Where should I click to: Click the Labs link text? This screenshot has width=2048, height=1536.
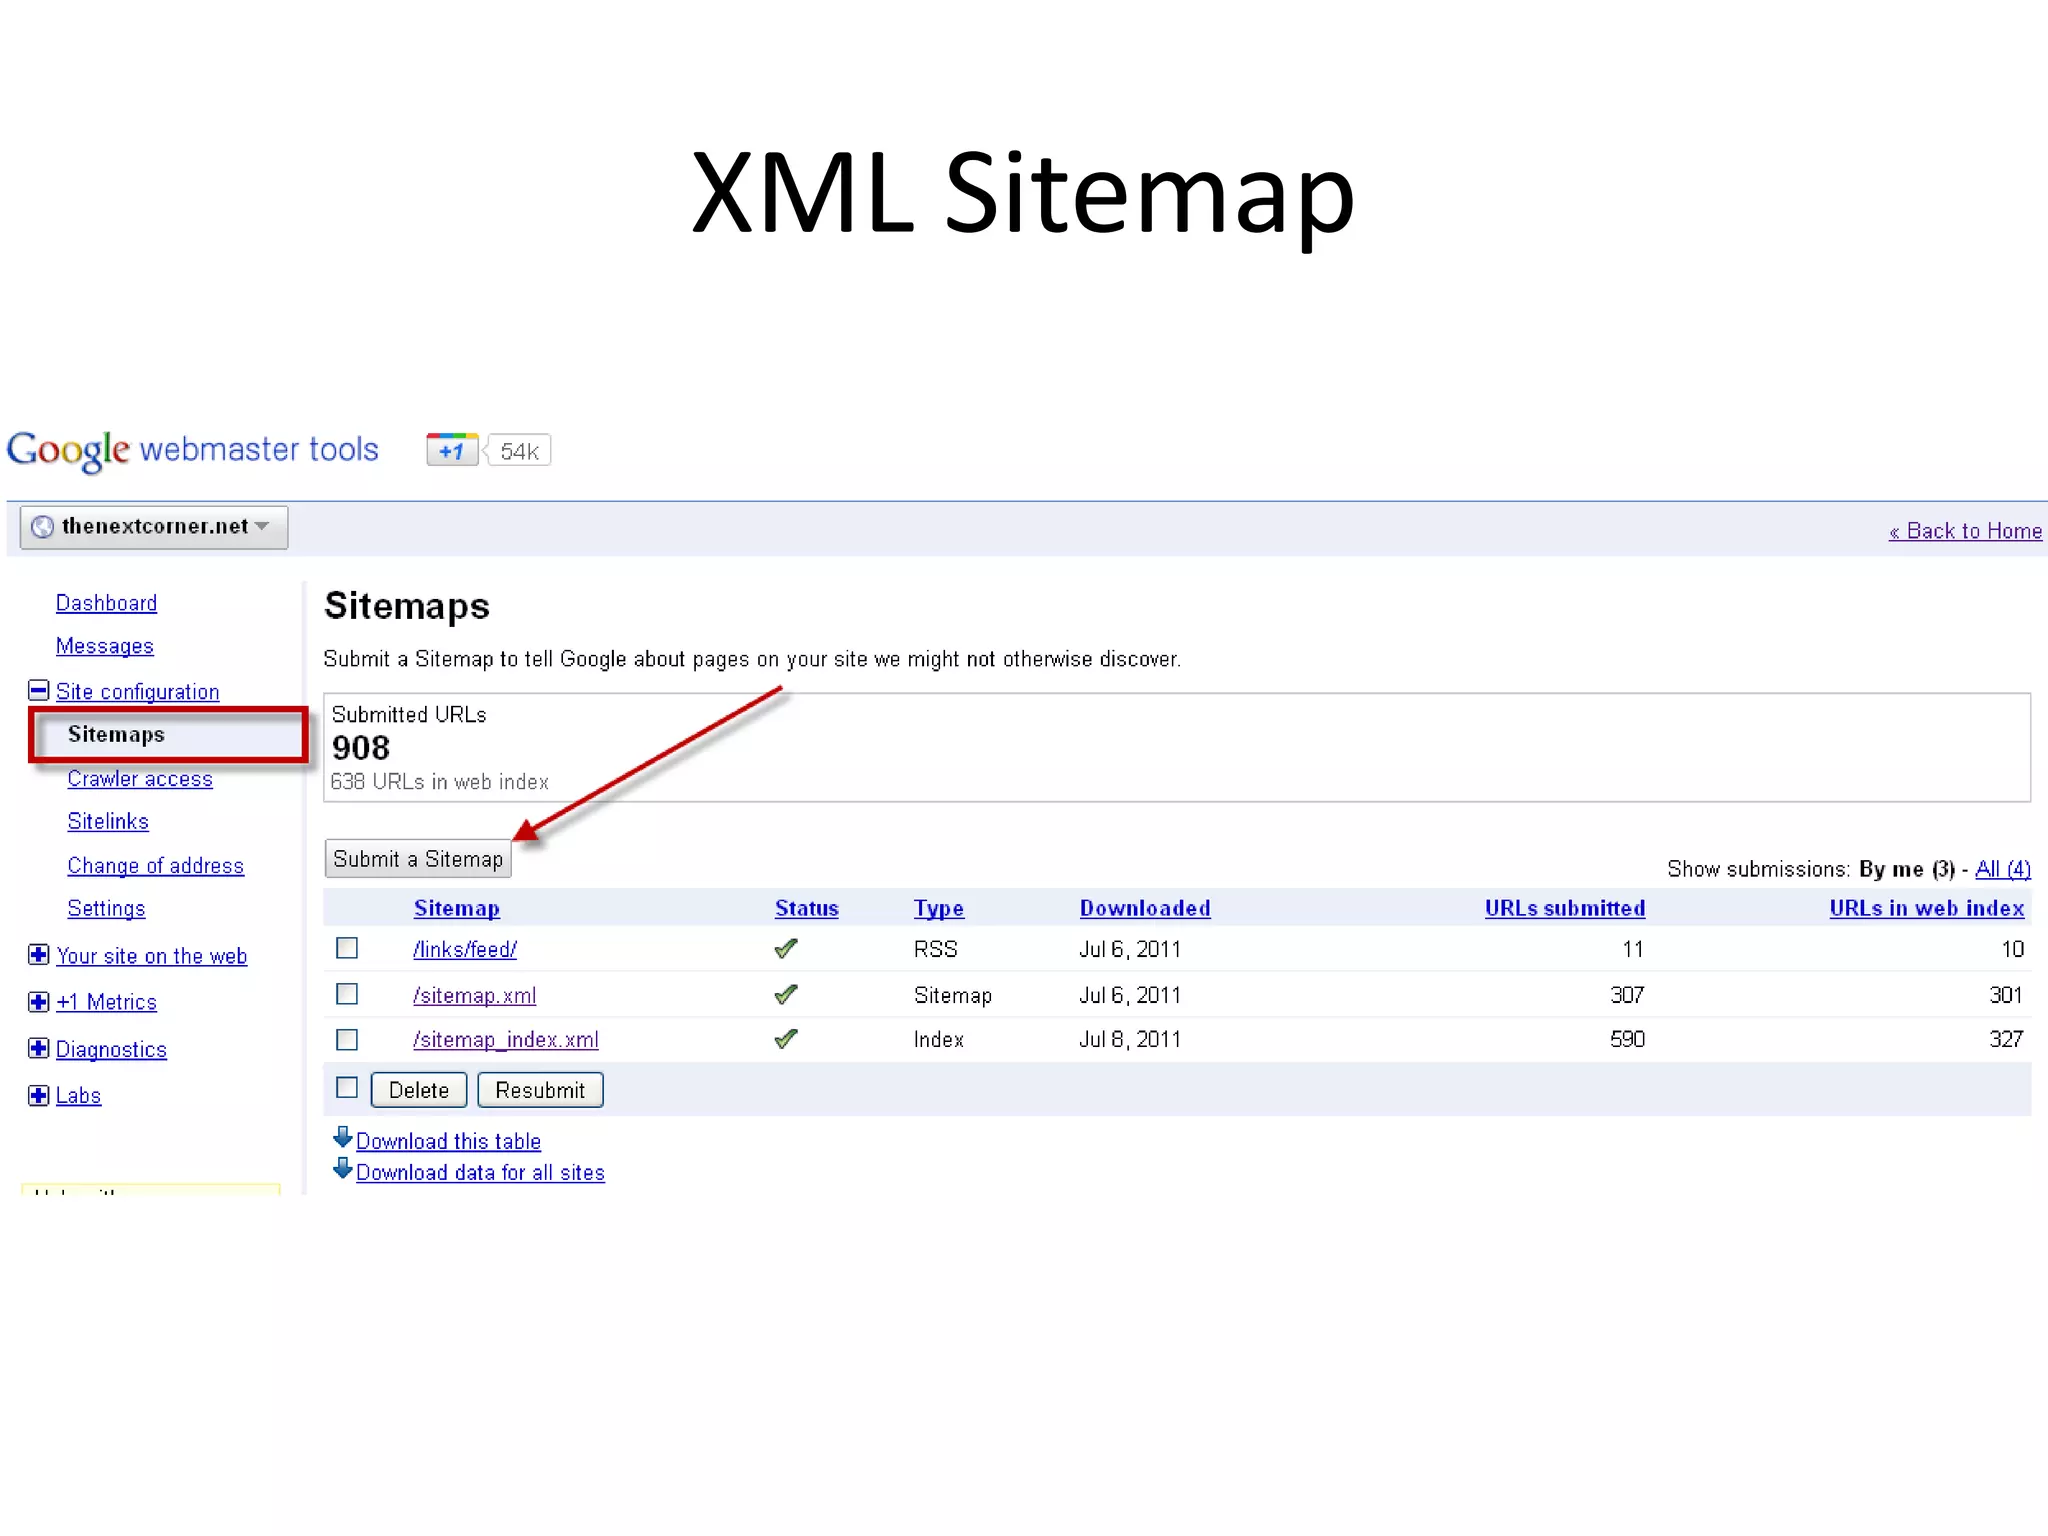(78, 1096)
